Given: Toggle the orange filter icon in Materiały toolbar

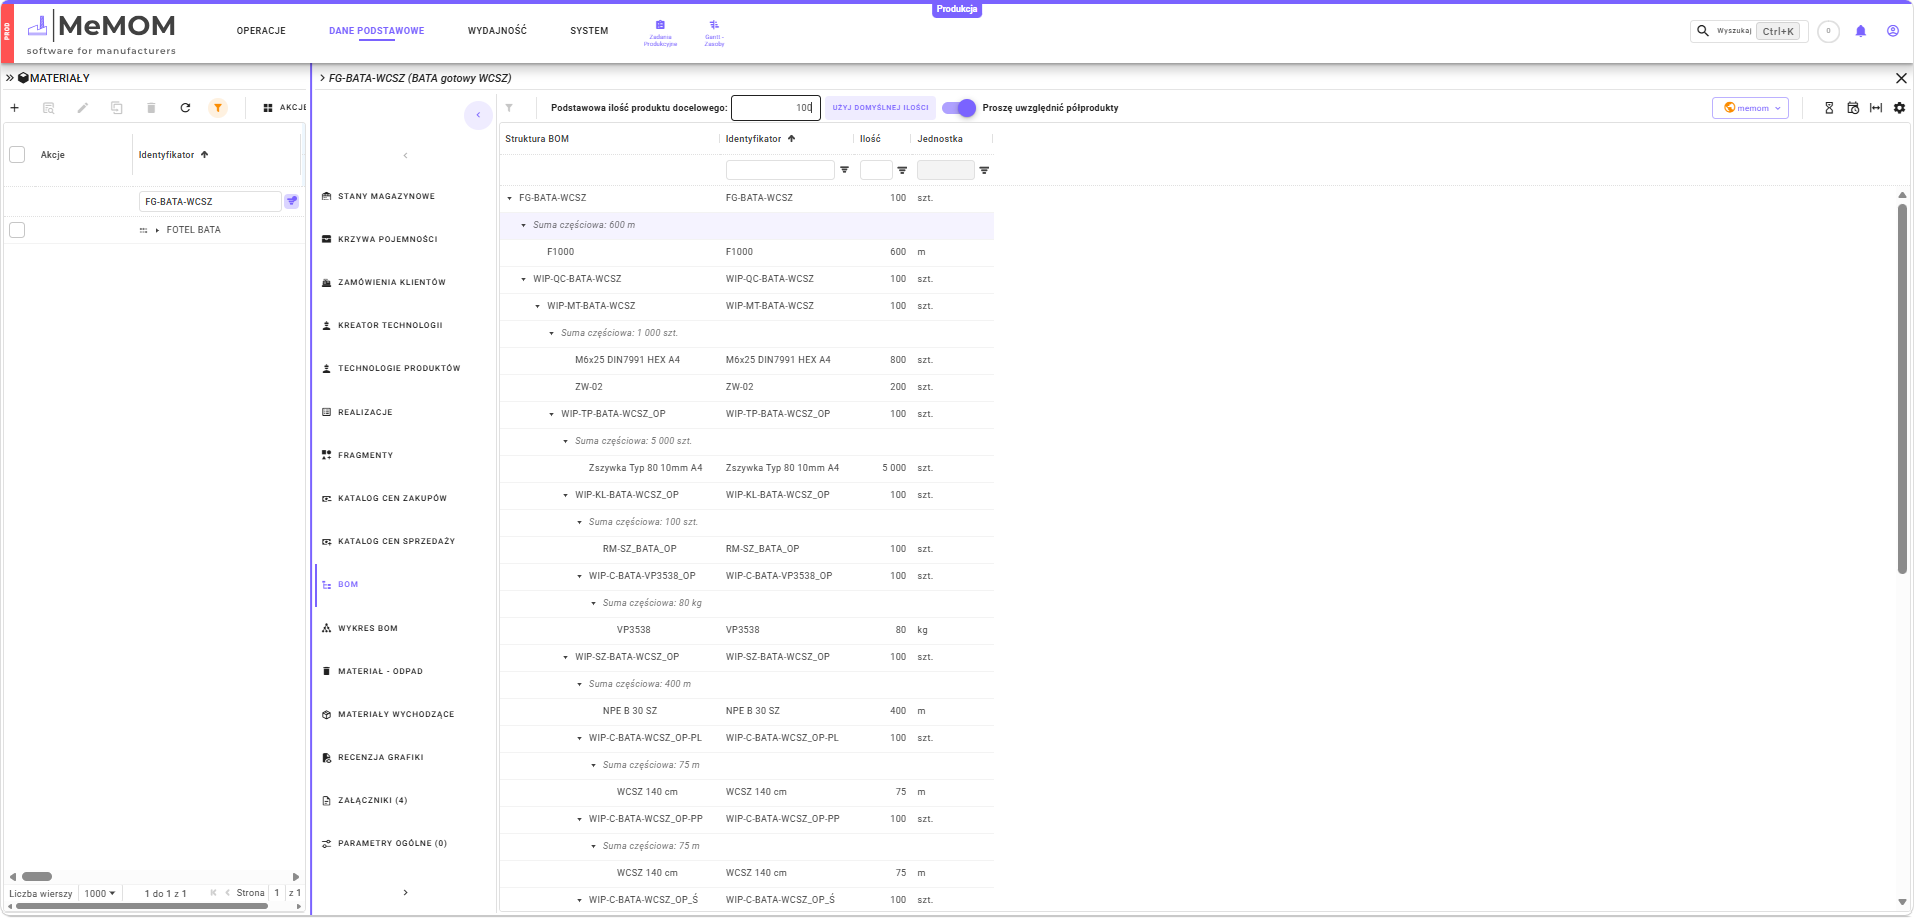Looking at the screenshot, I should [x=218, y=108].
